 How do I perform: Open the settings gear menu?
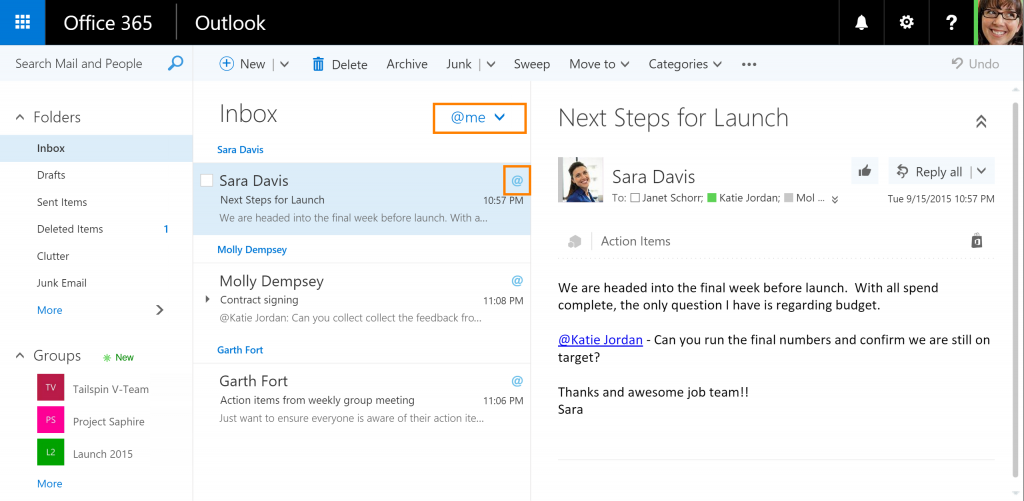pyautogui.click(x=906, y=22)
